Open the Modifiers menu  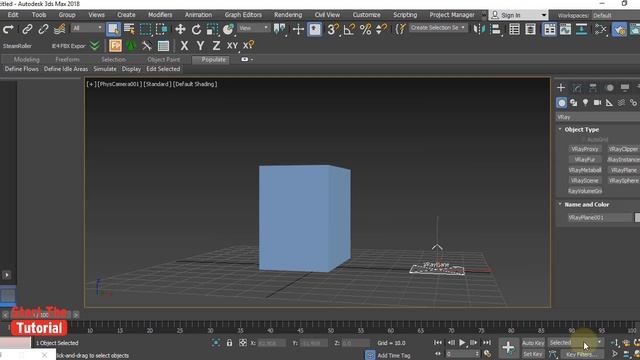pyautogui.click(x=160, y=15)
